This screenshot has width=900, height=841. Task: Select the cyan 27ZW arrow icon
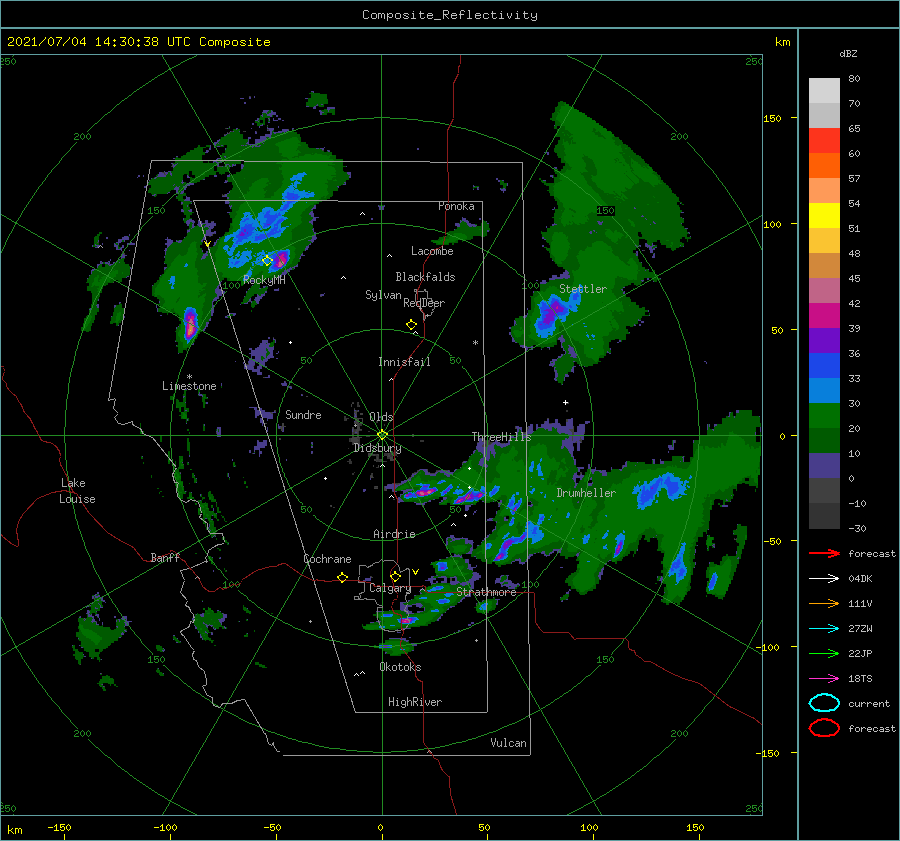pos(824,628)
